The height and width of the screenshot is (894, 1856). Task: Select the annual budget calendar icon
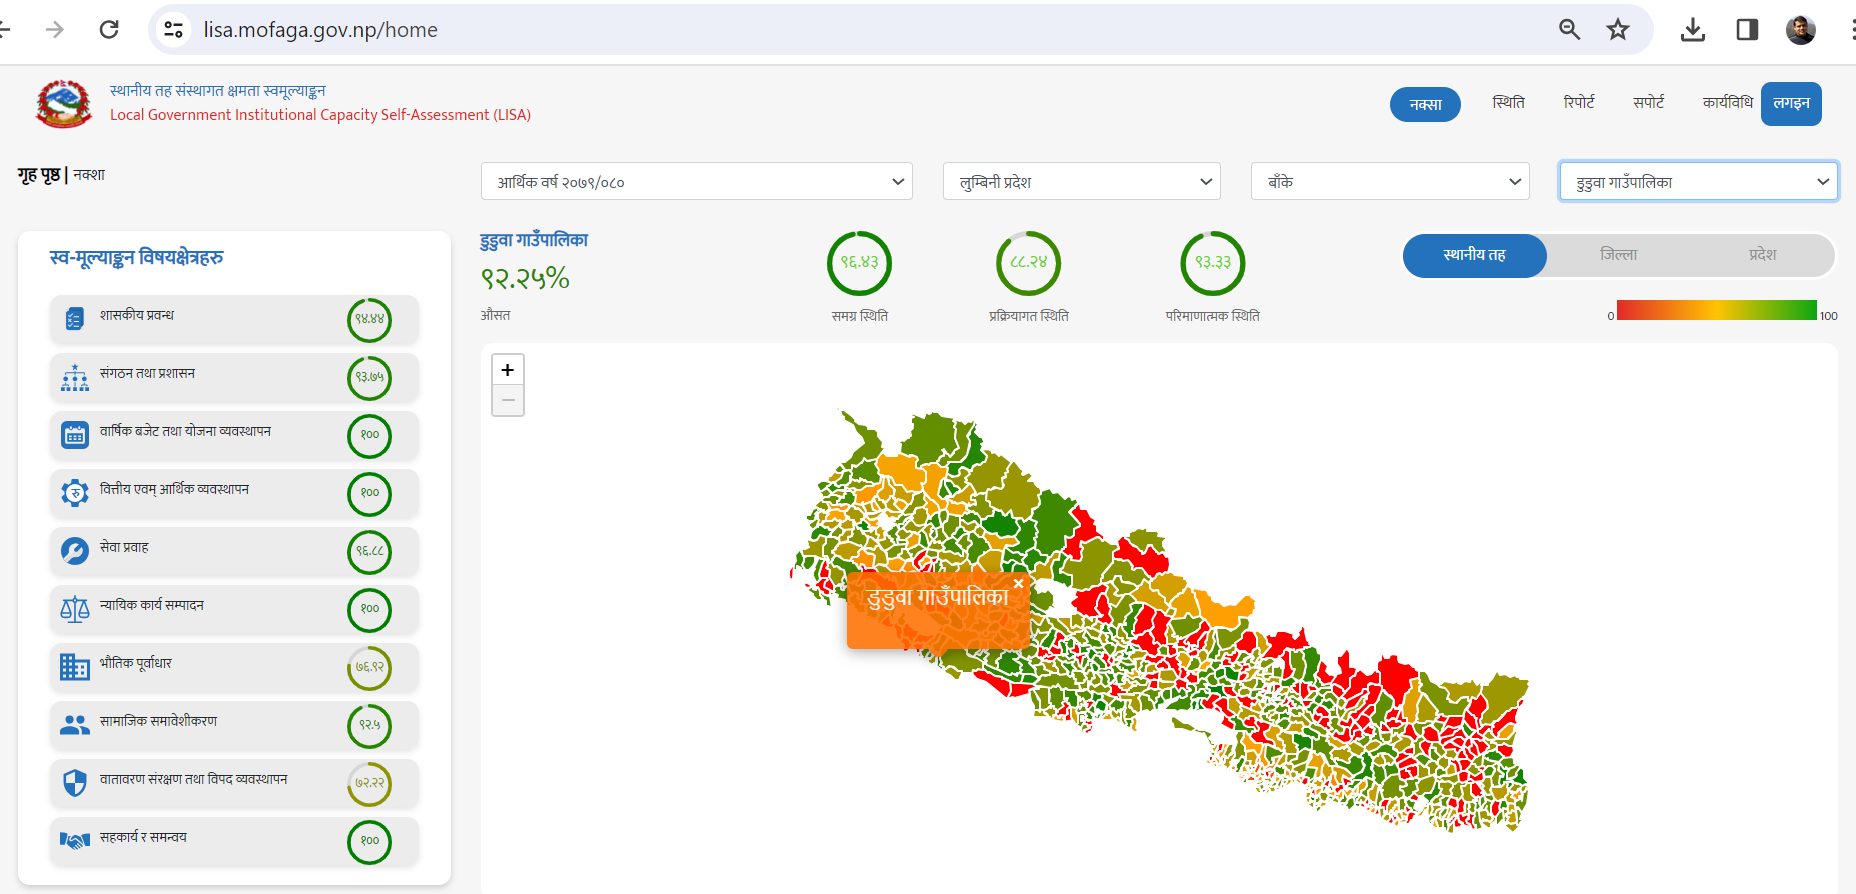[x=75, y=435]
